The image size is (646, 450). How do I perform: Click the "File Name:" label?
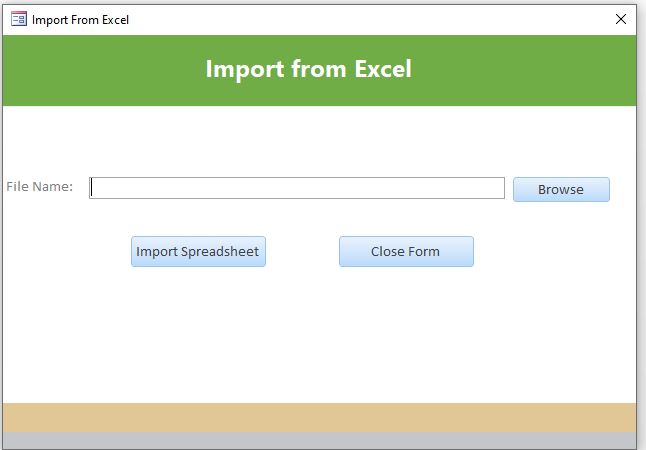[x=40, y=187]
